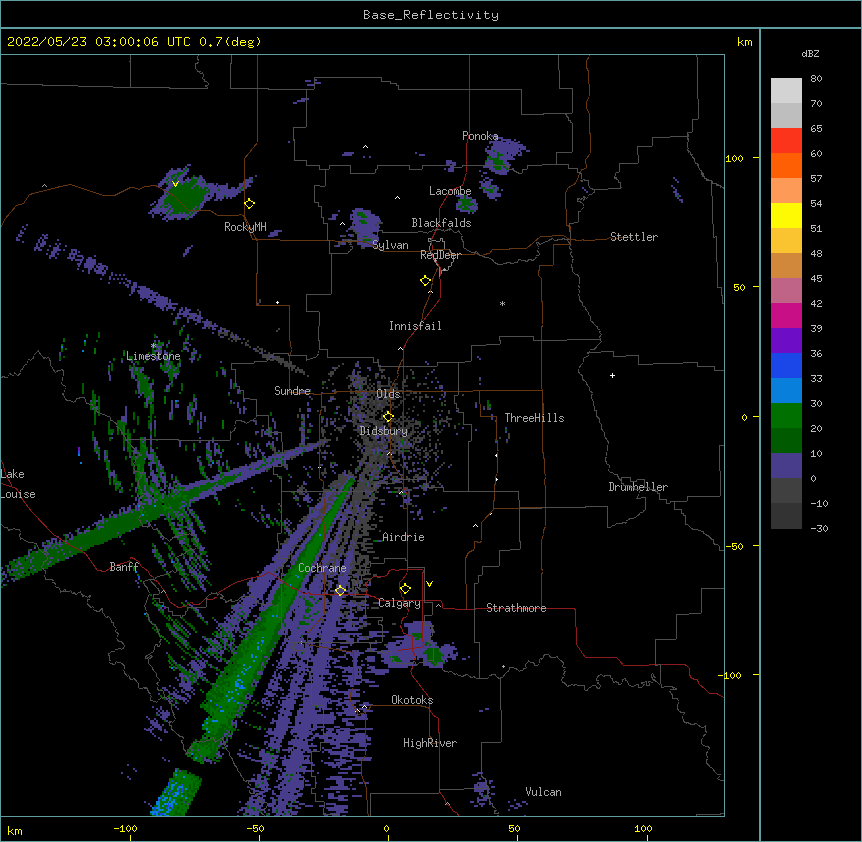Image resolution: width=862 pixels, height=842 pixels.
Task: Pick the magenta 39-42 dBZ legend swatch
Action: (x=786, y=315)
